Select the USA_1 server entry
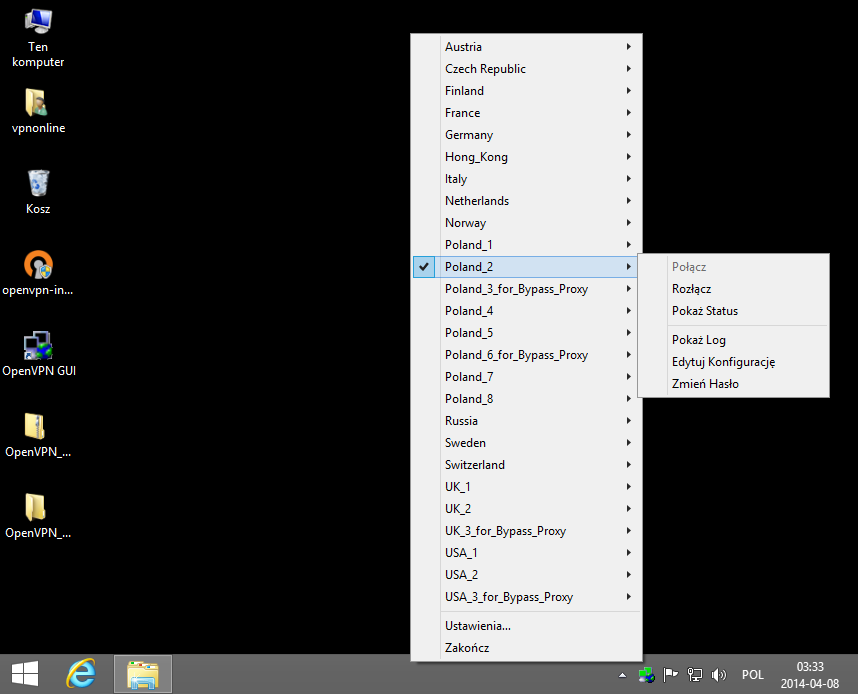 coord(525,553)
